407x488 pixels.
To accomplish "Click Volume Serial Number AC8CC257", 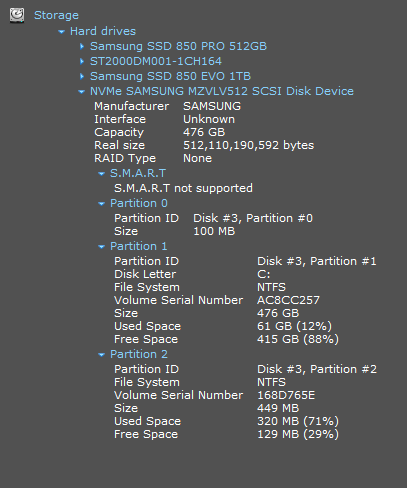I will point(288,300).
